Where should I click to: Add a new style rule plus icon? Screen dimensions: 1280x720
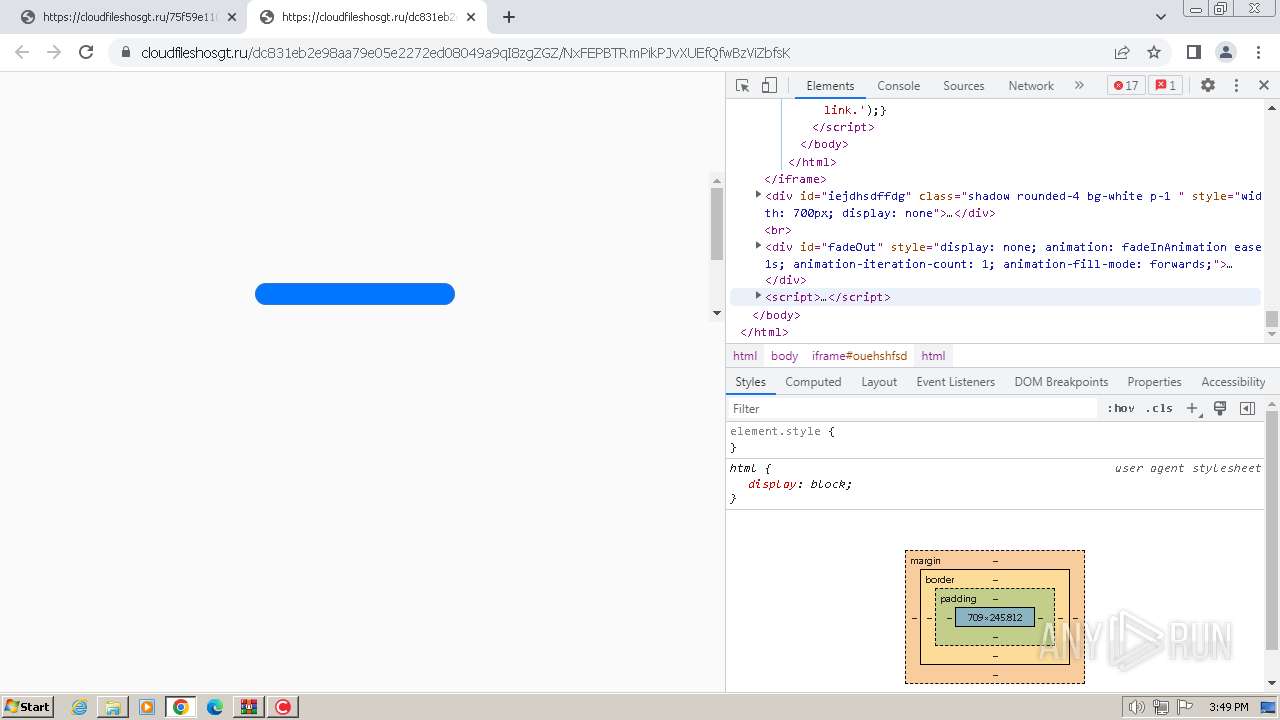click(x=1192, y=408)
